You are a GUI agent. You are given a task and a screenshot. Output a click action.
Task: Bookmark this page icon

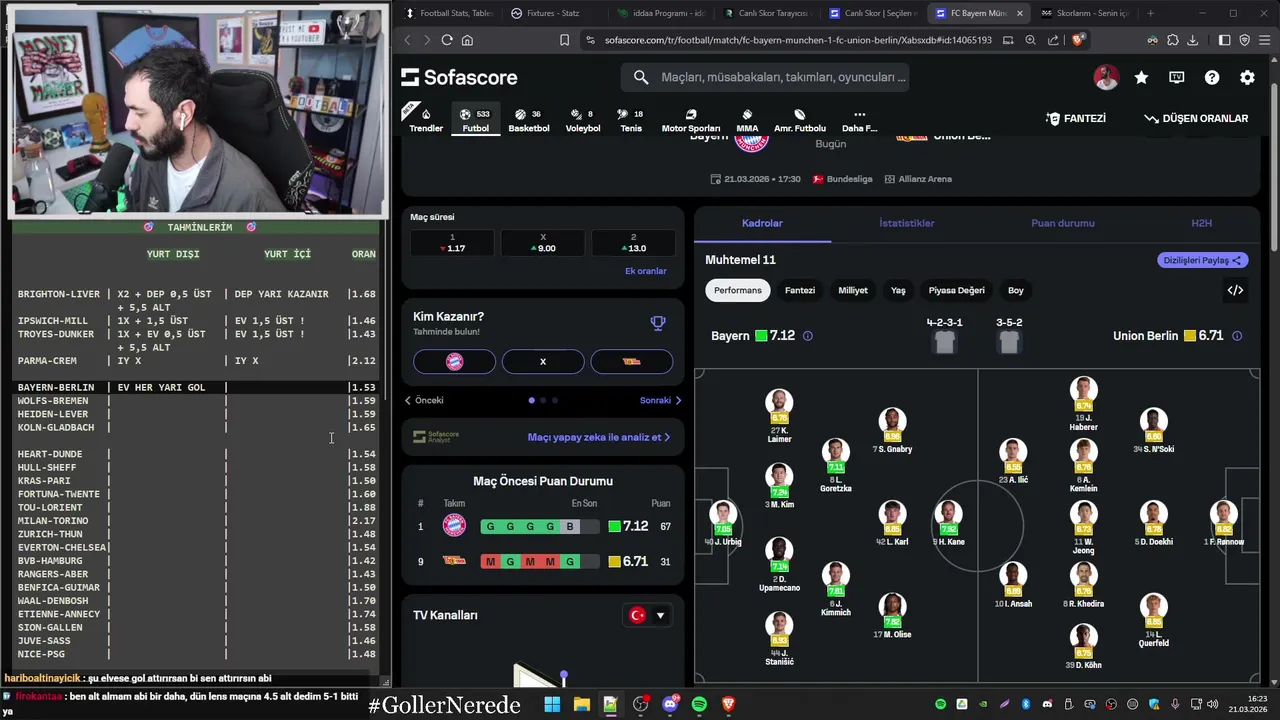(x=564, y=40)
